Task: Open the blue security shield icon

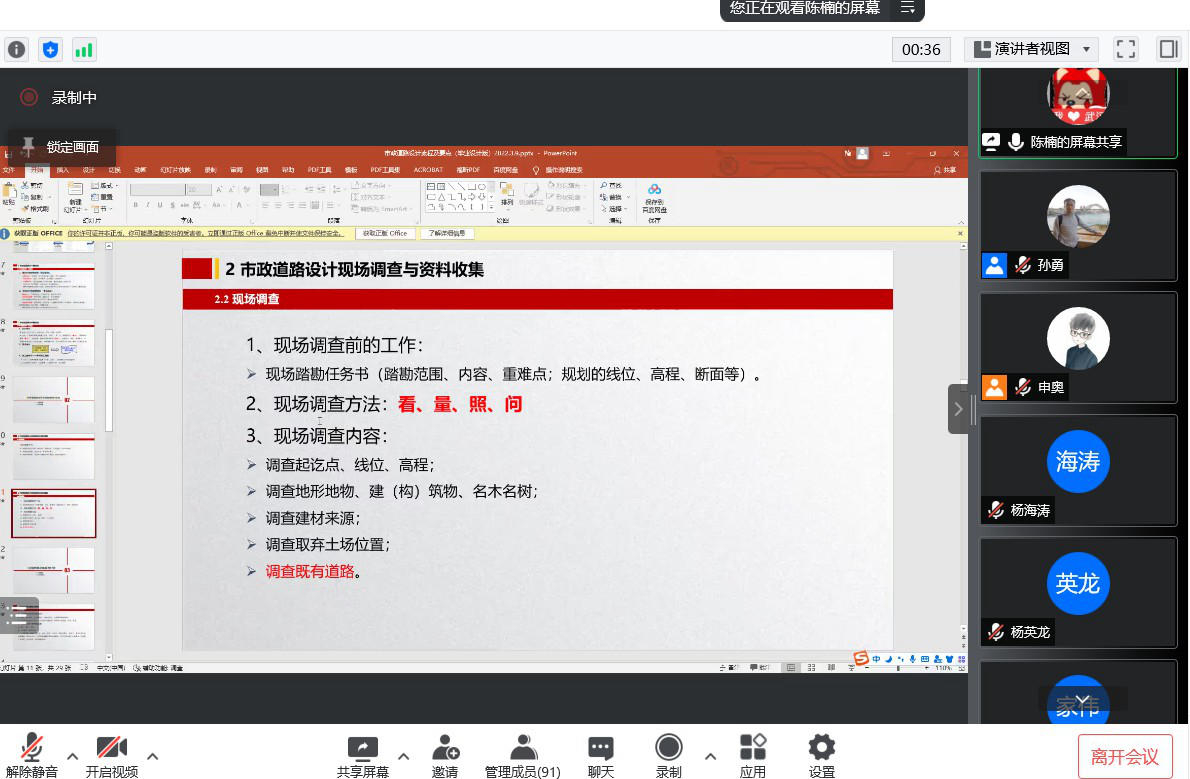Action: pyautogui.click(x=50, y=49)
